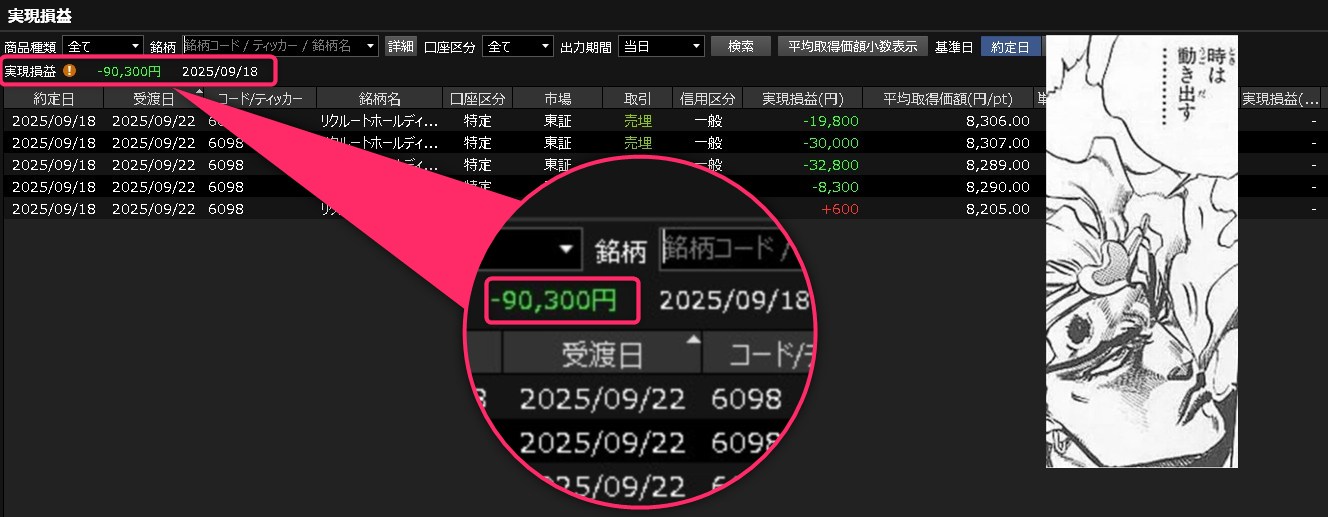This screenshot has height=517, width=1328.
Task: Click the 実現損益 panel title
Action: [x=39, y=16]
